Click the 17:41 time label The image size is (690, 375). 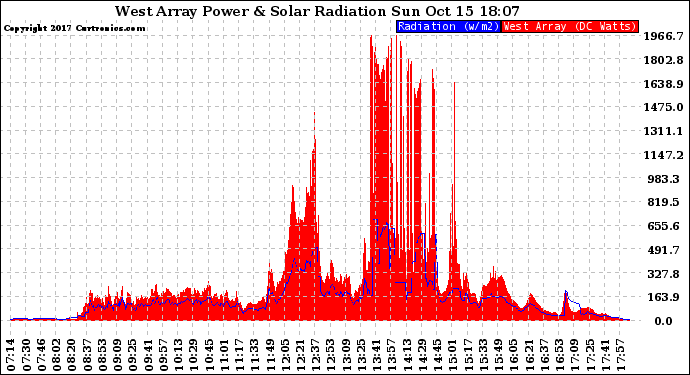(x=605, y=355)
